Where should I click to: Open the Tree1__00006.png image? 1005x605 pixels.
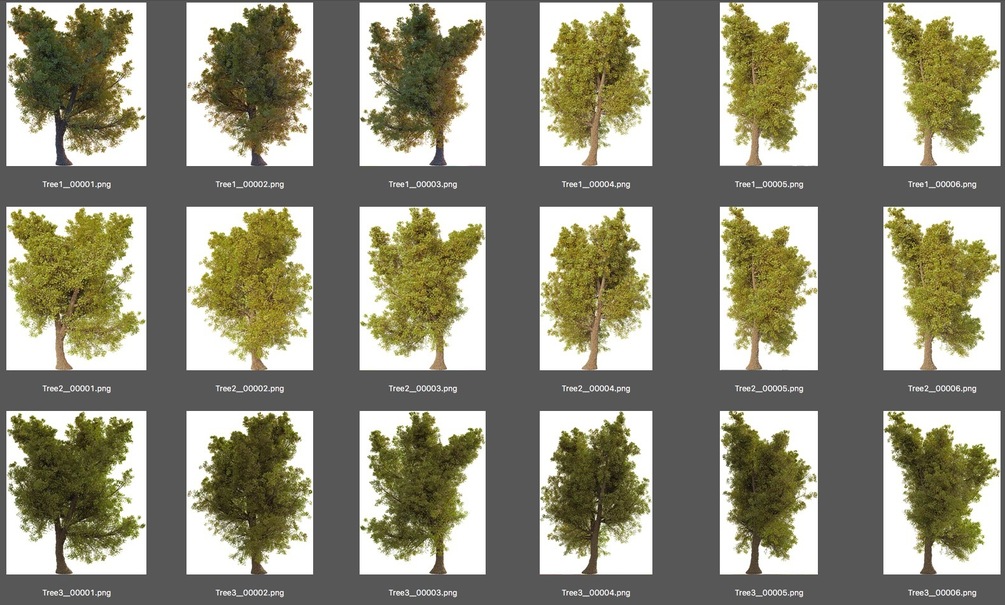[940, 85]
